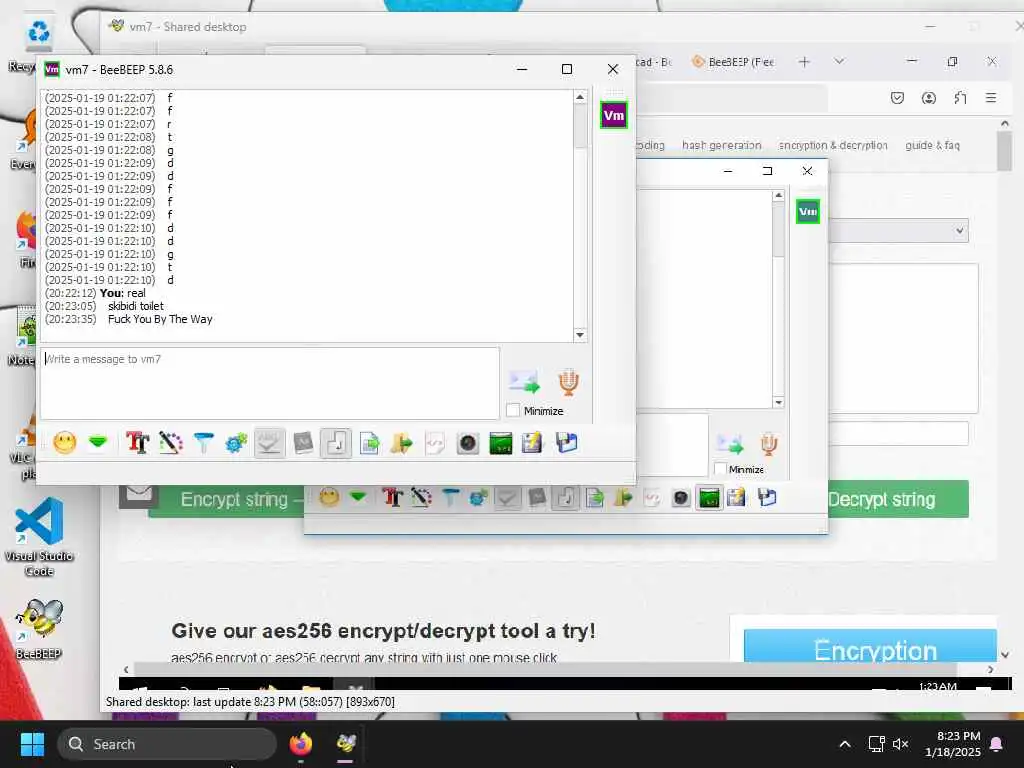The width and height of the screenshot is (1024, 768).
Task: Click camera screenshot icon in front chat toolbar
Action: click(x=468, y=443)
